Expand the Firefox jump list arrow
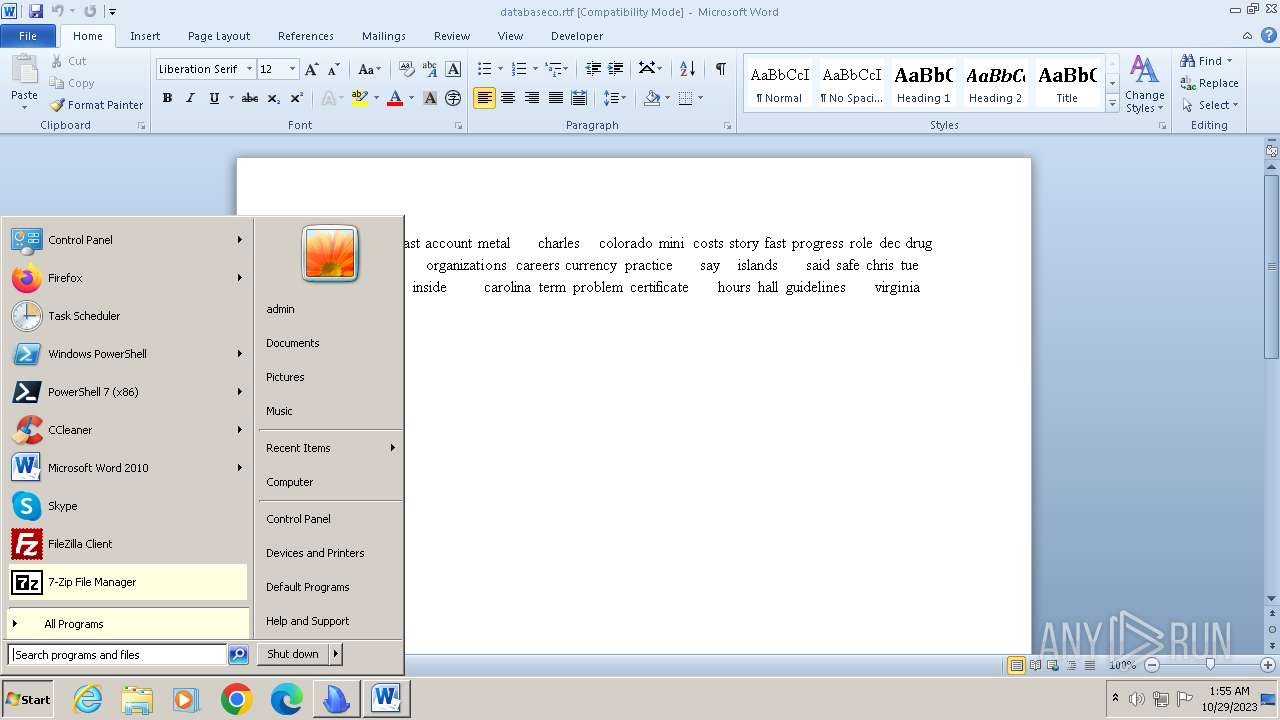This screenshot has width=1280, height=720. (240, 278)
